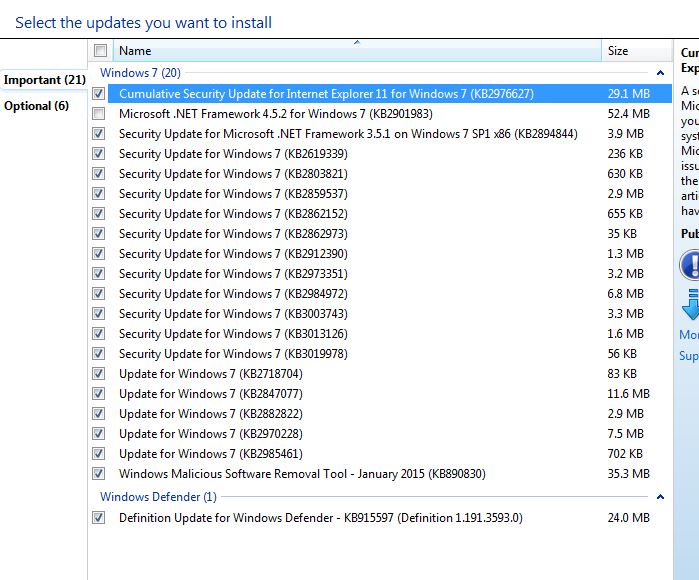Uncheck Security Update KB2973351 checkbox

(x=99, y=274)
